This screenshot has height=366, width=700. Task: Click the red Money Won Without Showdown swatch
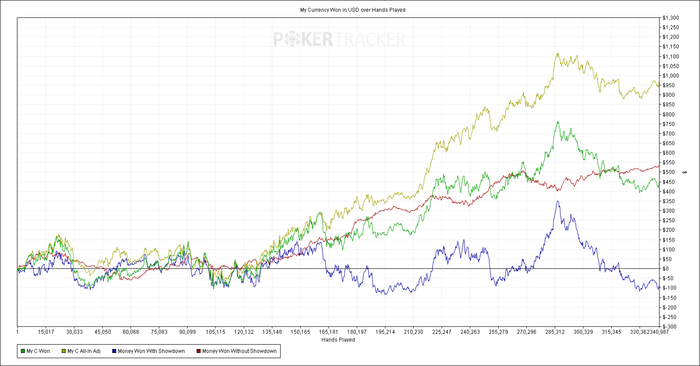199,351
